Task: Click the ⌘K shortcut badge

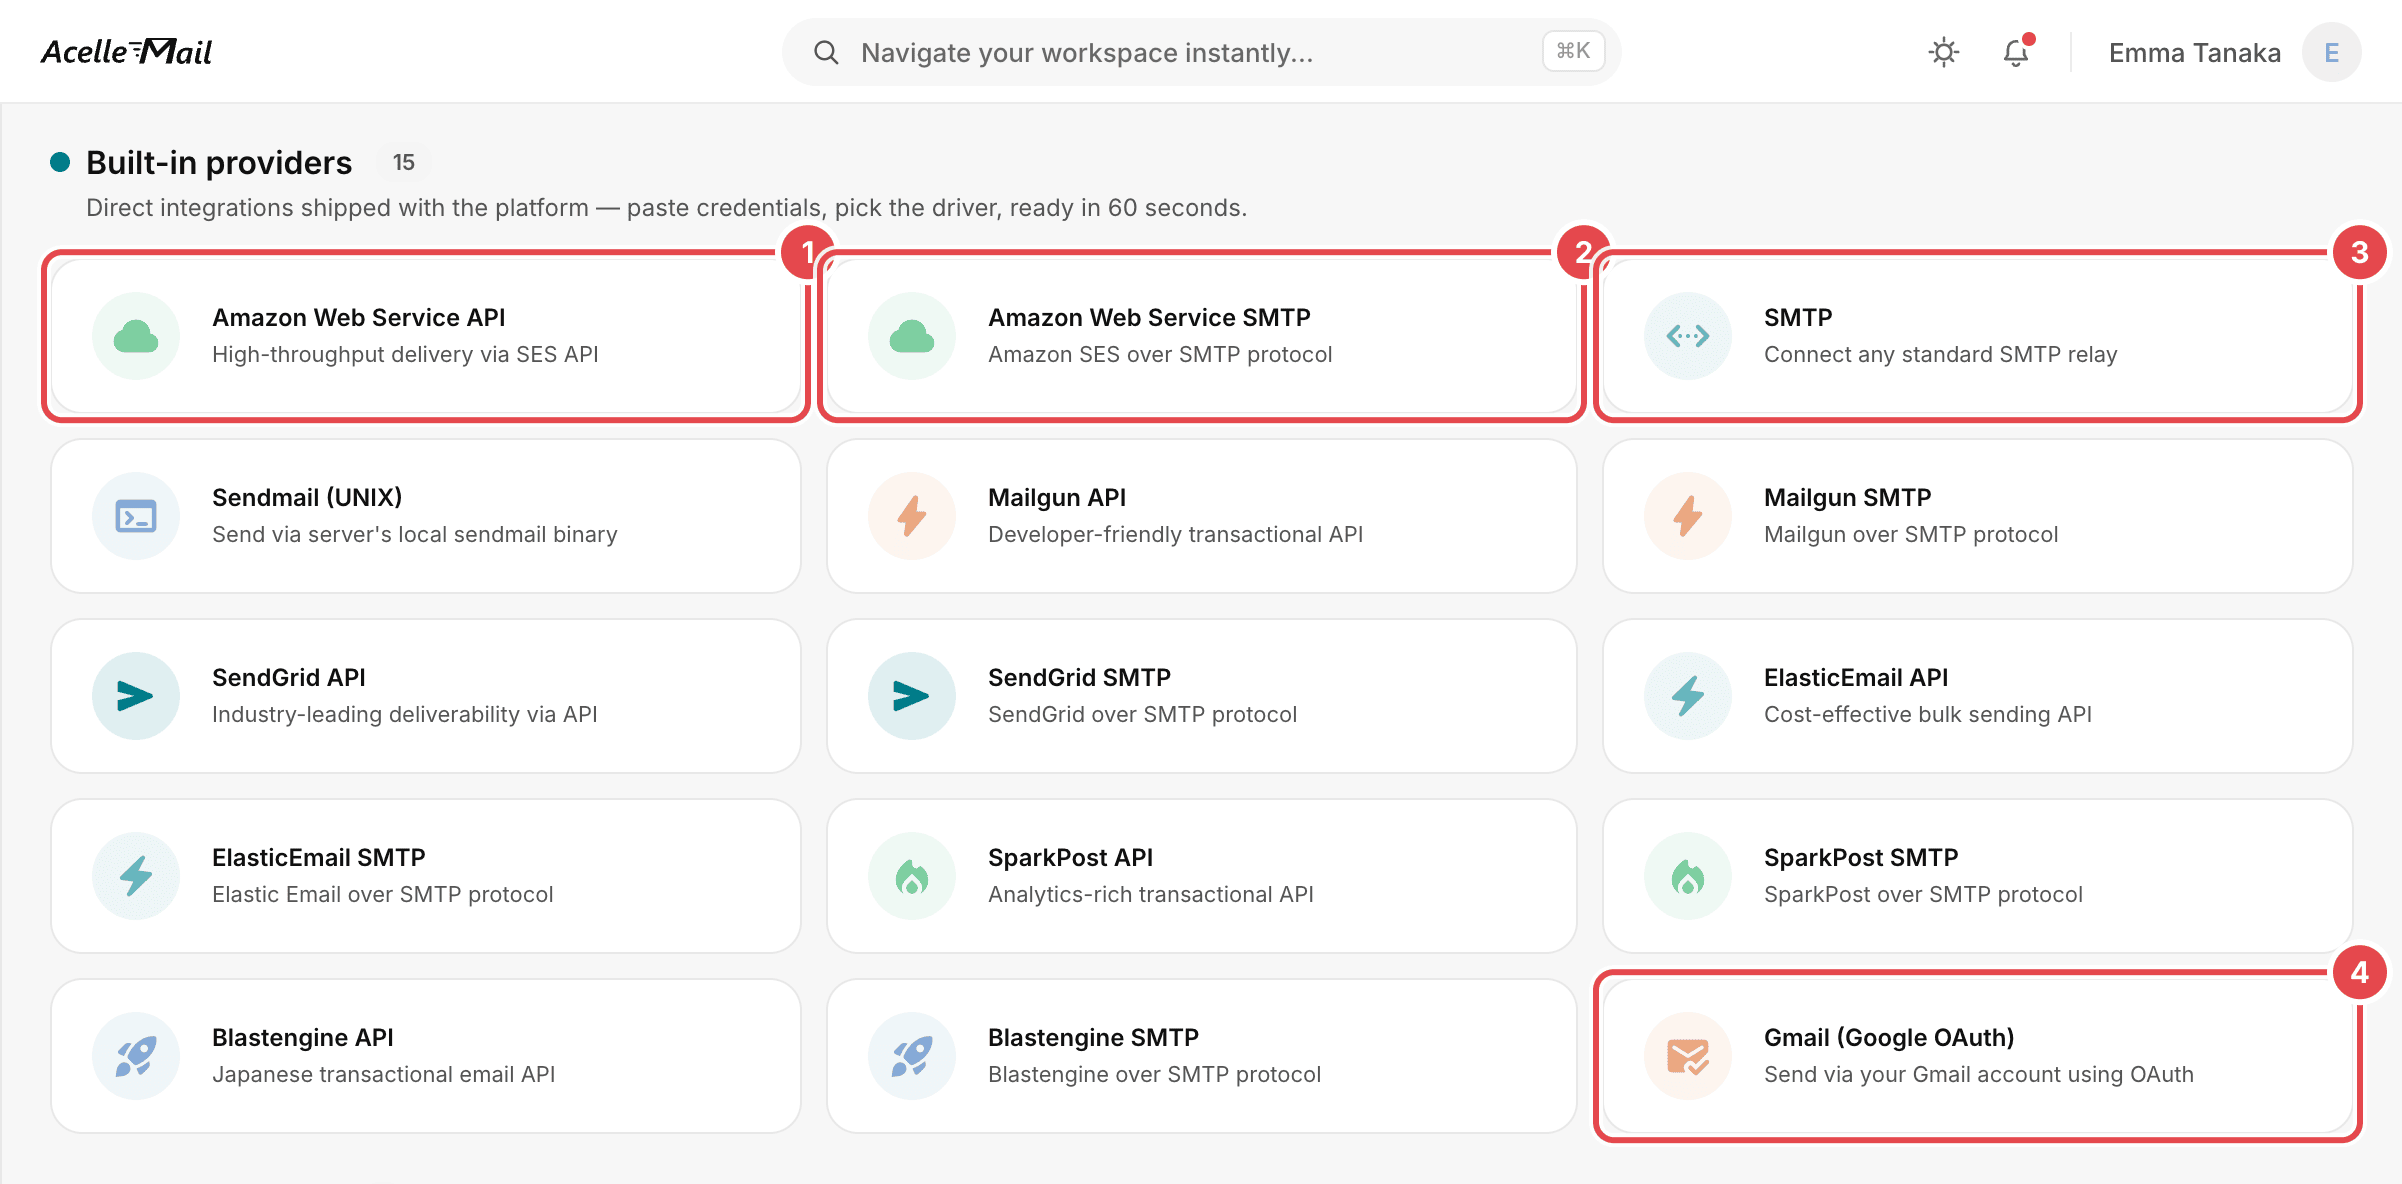Action: tap(1573, 51)
